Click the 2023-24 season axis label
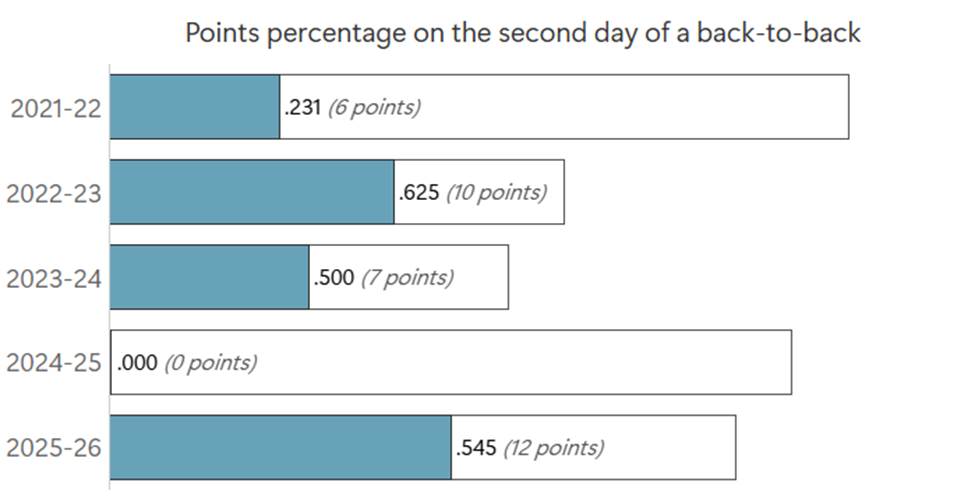The width and height of the screenshot is (975, 490). coord(55,278)
